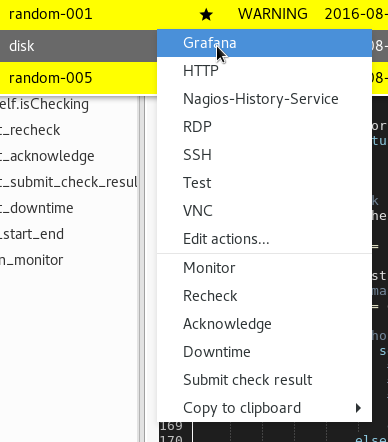Screen dimensions: 388x442
Task: Click the outline panel vertical scrollbar
Action: click(x=142, y=269)
